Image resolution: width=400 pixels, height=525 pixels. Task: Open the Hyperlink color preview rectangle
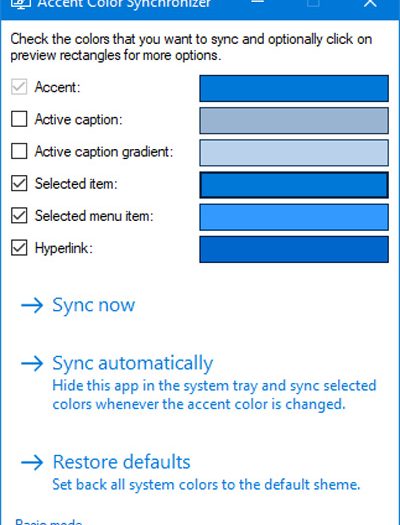click(294, 249)
